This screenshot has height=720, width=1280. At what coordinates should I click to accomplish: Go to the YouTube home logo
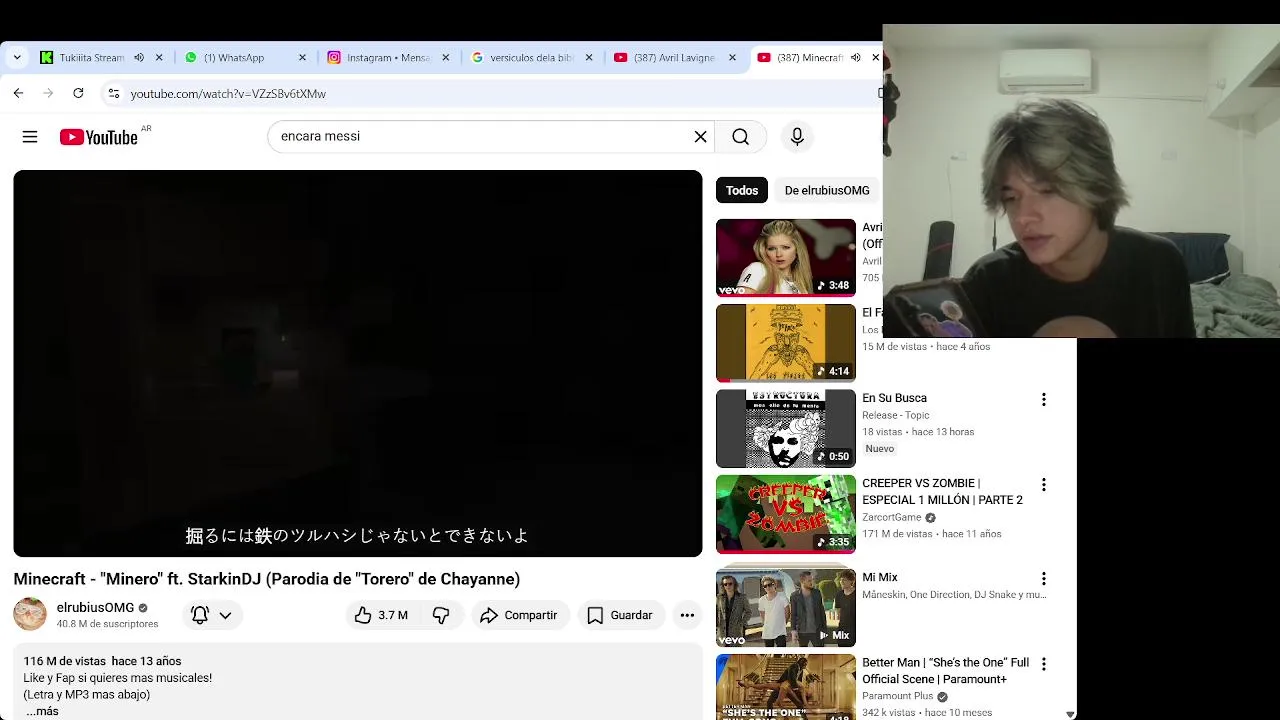[x=98, y=137]
